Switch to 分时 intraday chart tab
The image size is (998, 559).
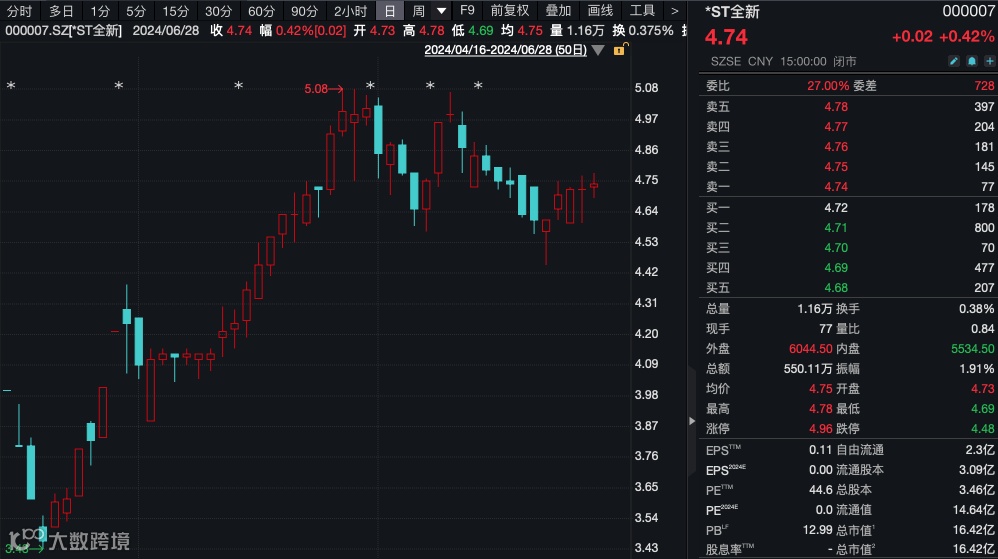click(x=19, y=11)
